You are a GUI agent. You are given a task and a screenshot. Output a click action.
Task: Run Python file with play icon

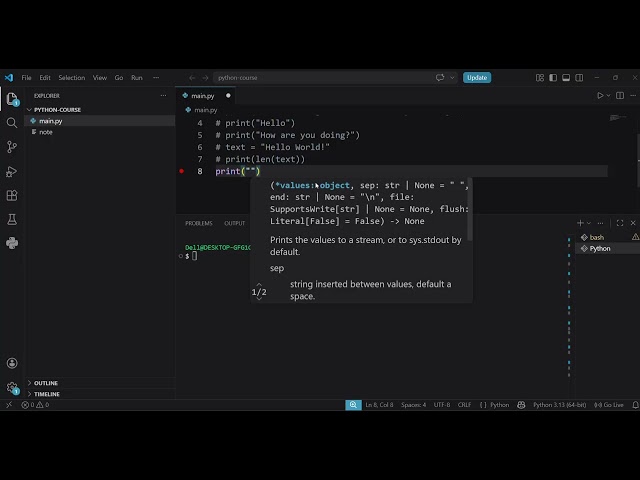pos(600,96)
